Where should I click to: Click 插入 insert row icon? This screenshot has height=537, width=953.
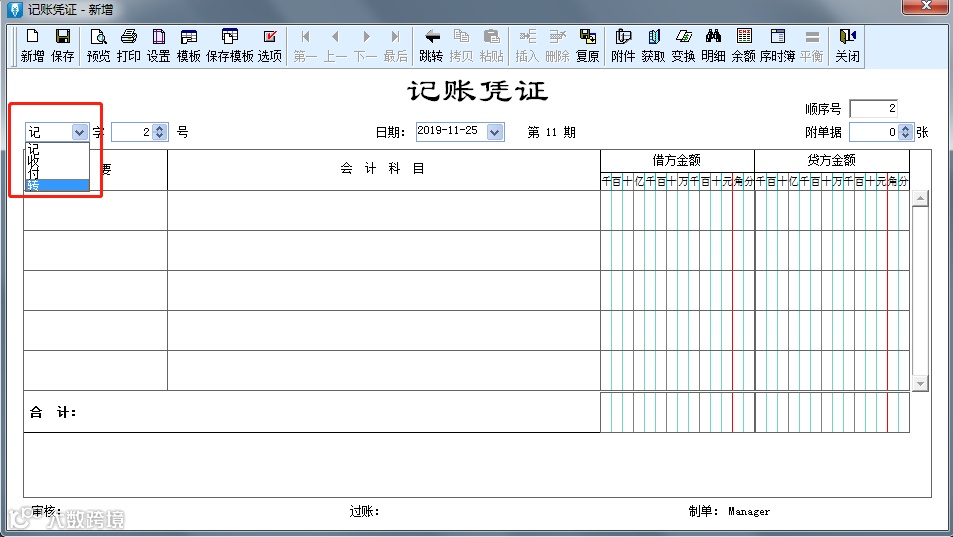pyautogui.click(x=527, y=46)
